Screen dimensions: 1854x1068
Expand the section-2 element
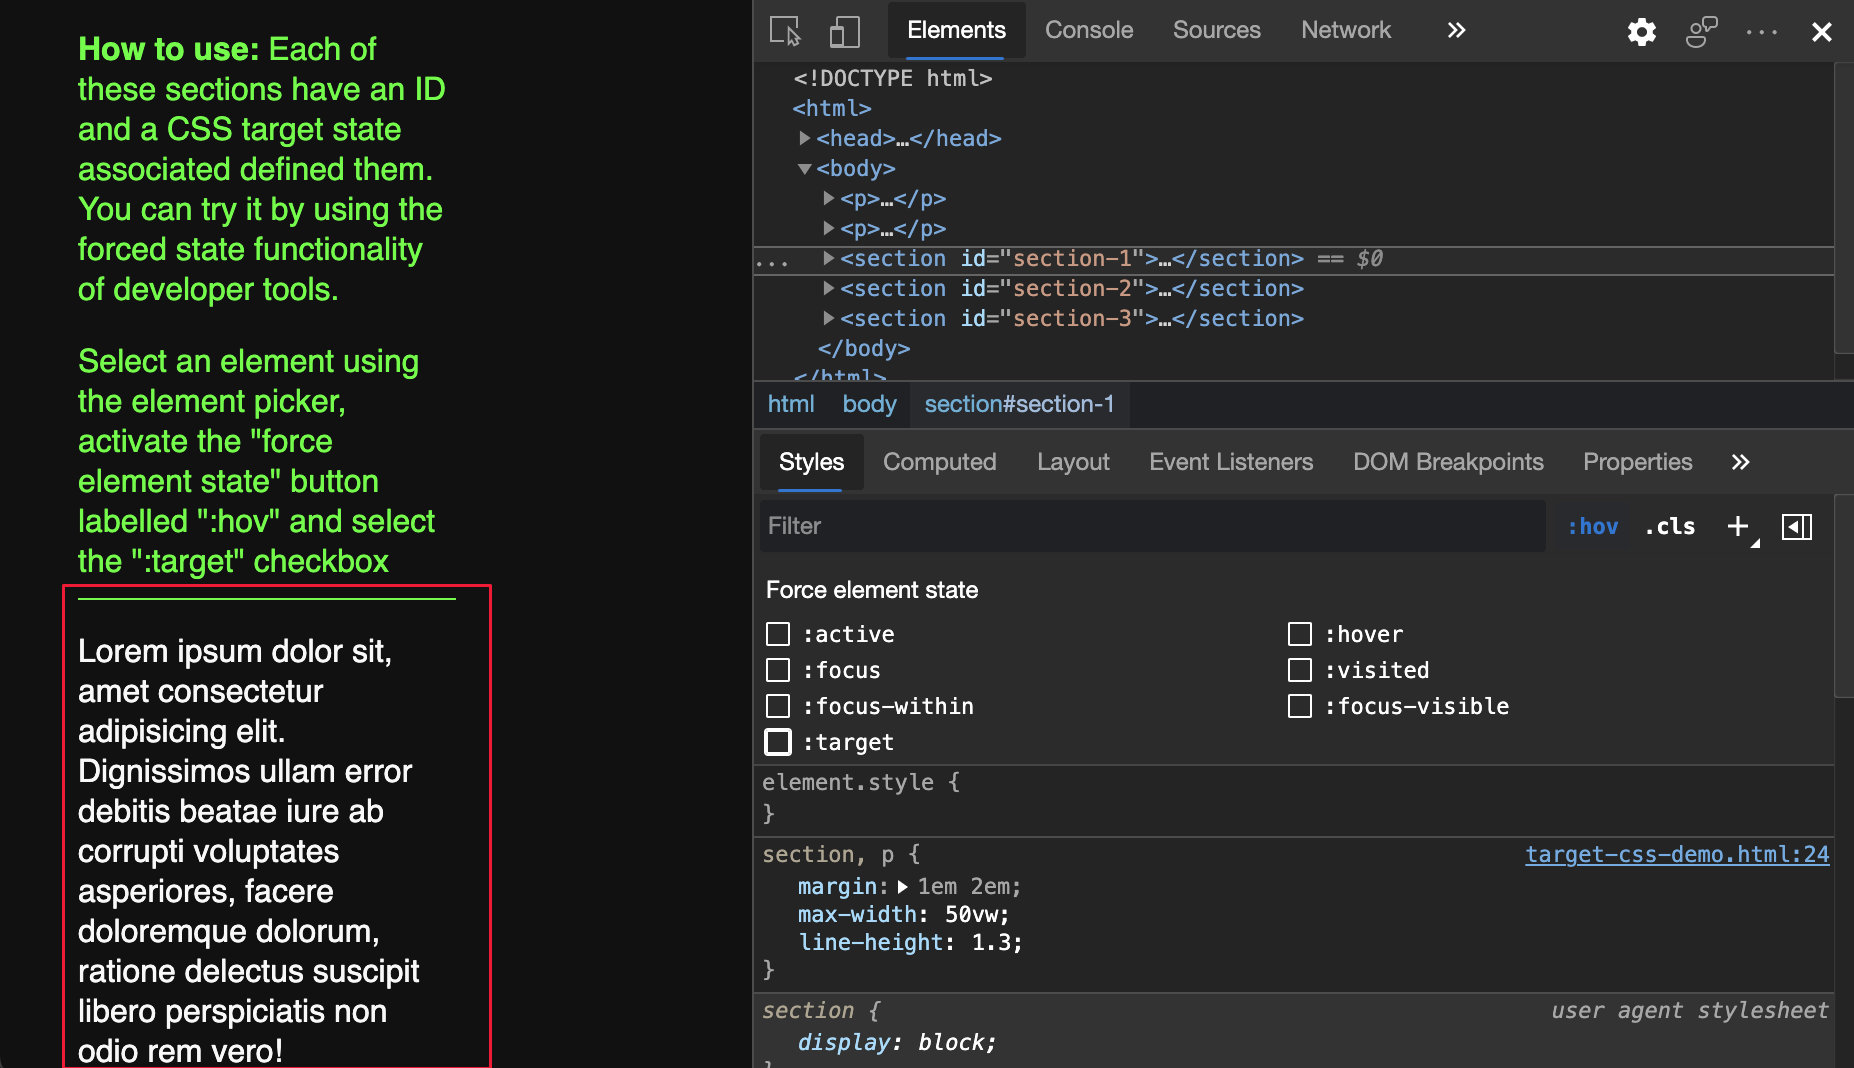(829, 289)
